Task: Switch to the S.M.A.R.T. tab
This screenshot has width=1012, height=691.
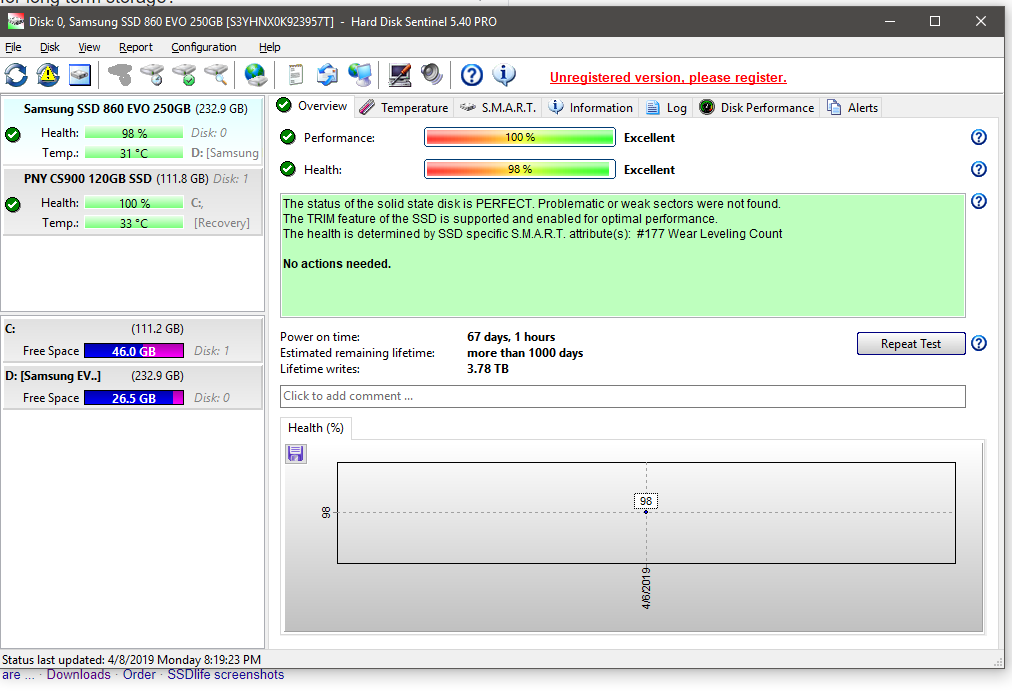Action: (x=498, y=108)
